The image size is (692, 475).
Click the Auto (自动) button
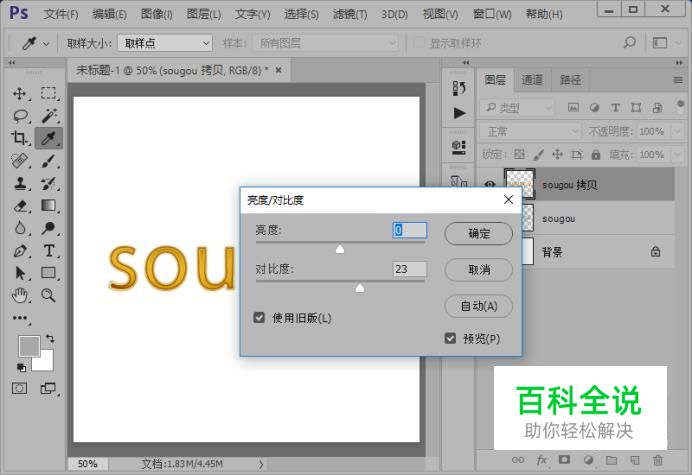478,306
